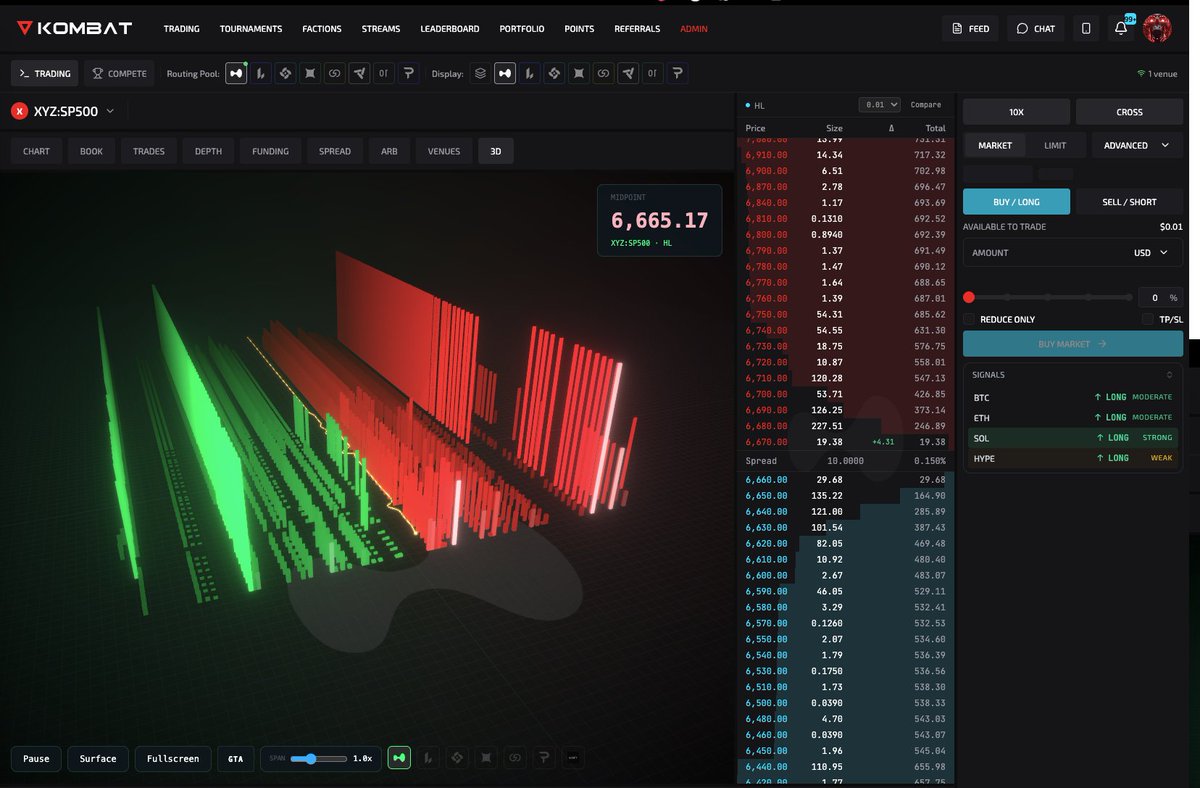This screenshot has width=1200, height=788.
Task: Switch to the Arb tab
Action: pos(389,151)
